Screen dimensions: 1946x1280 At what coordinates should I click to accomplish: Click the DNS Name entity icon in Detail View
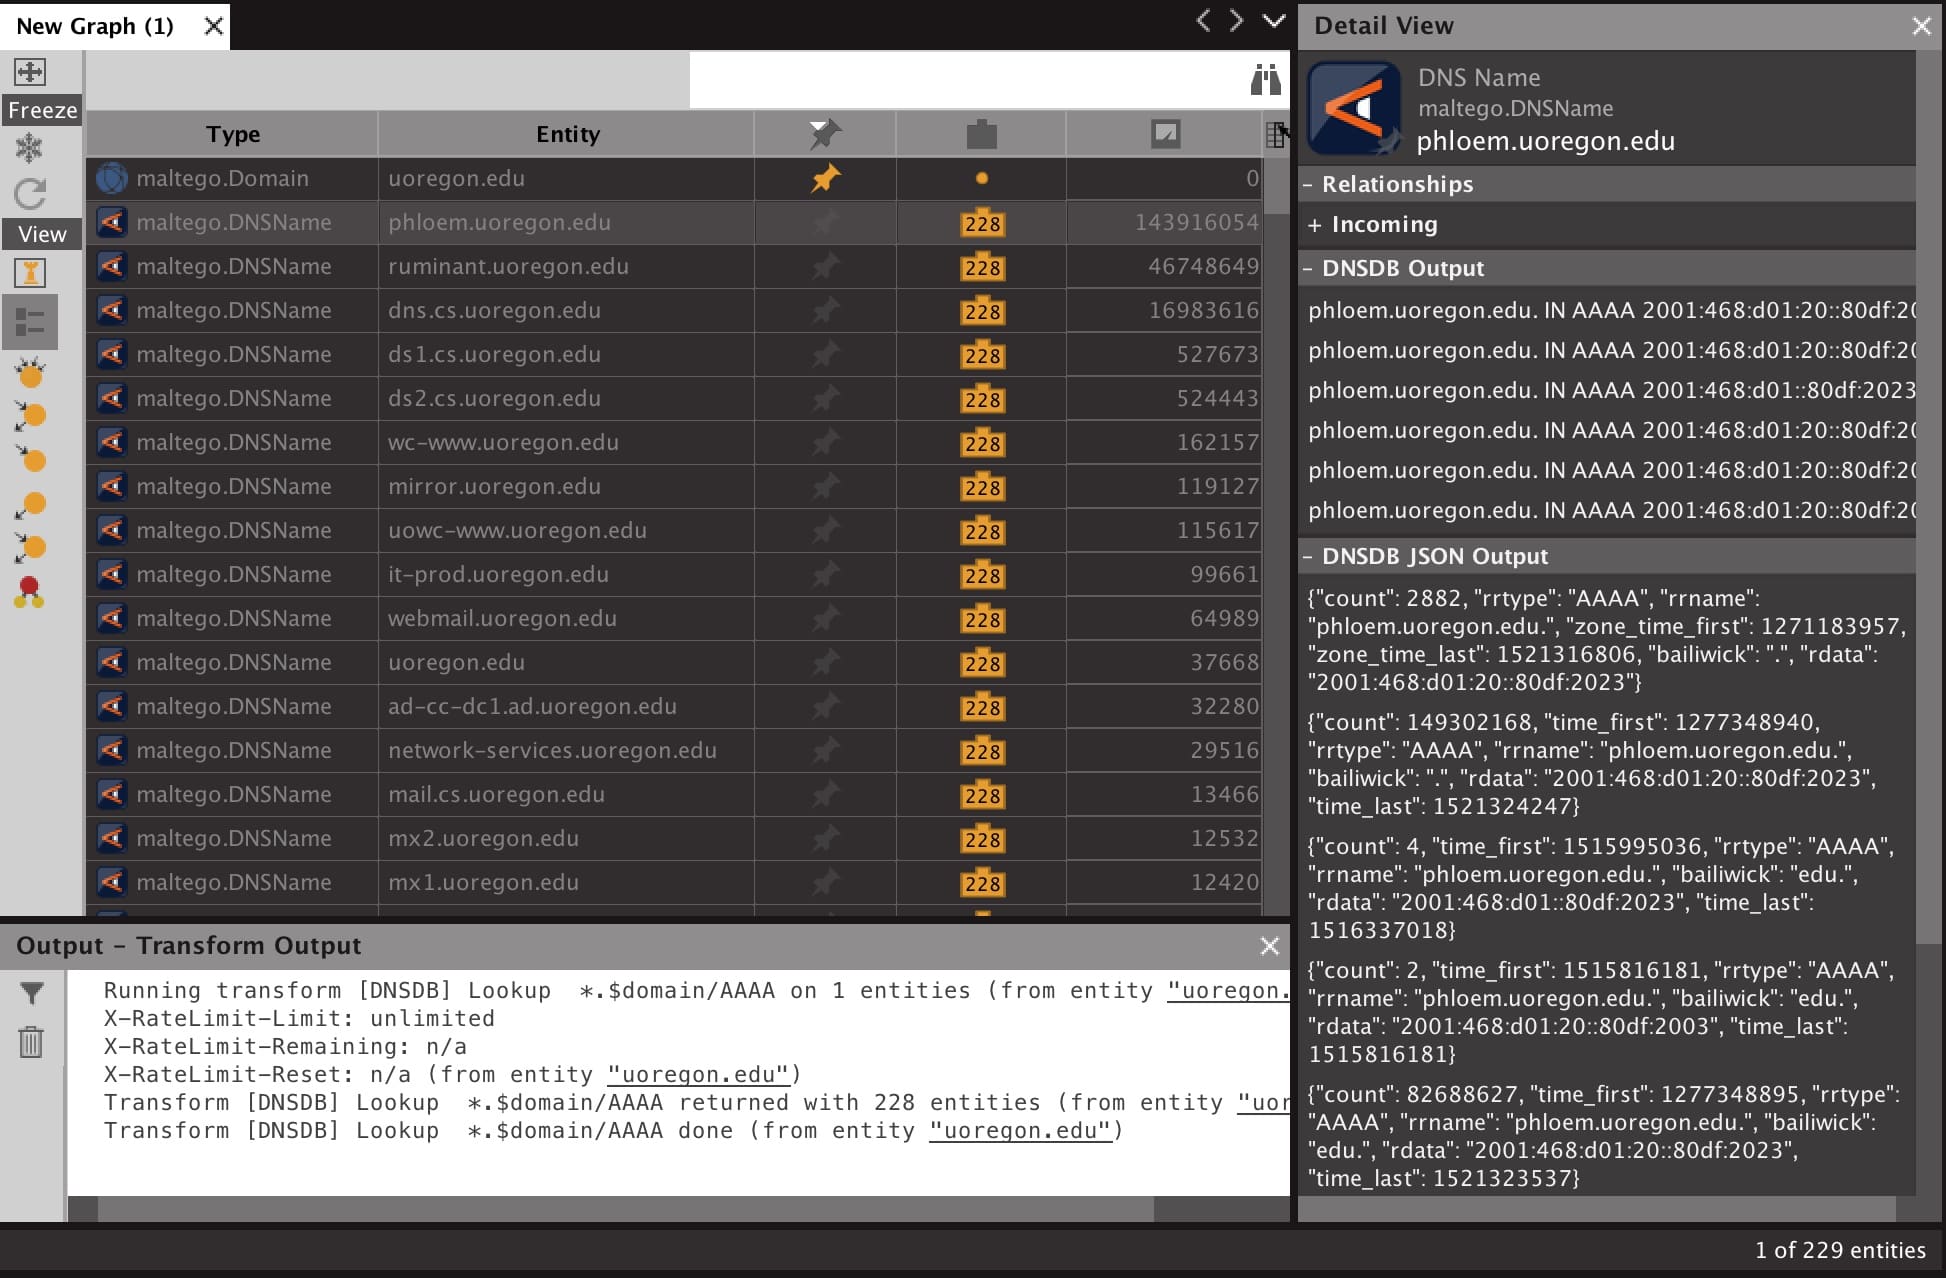click(1354, 108)
